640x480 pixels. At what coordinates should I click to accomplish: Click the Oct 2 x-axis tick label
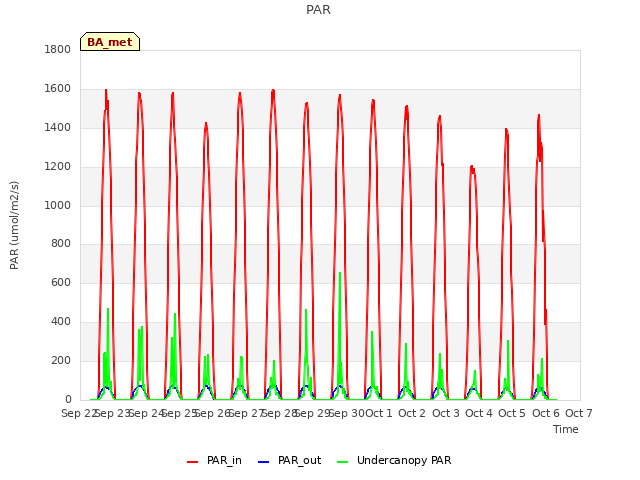(x=412, y=413)
